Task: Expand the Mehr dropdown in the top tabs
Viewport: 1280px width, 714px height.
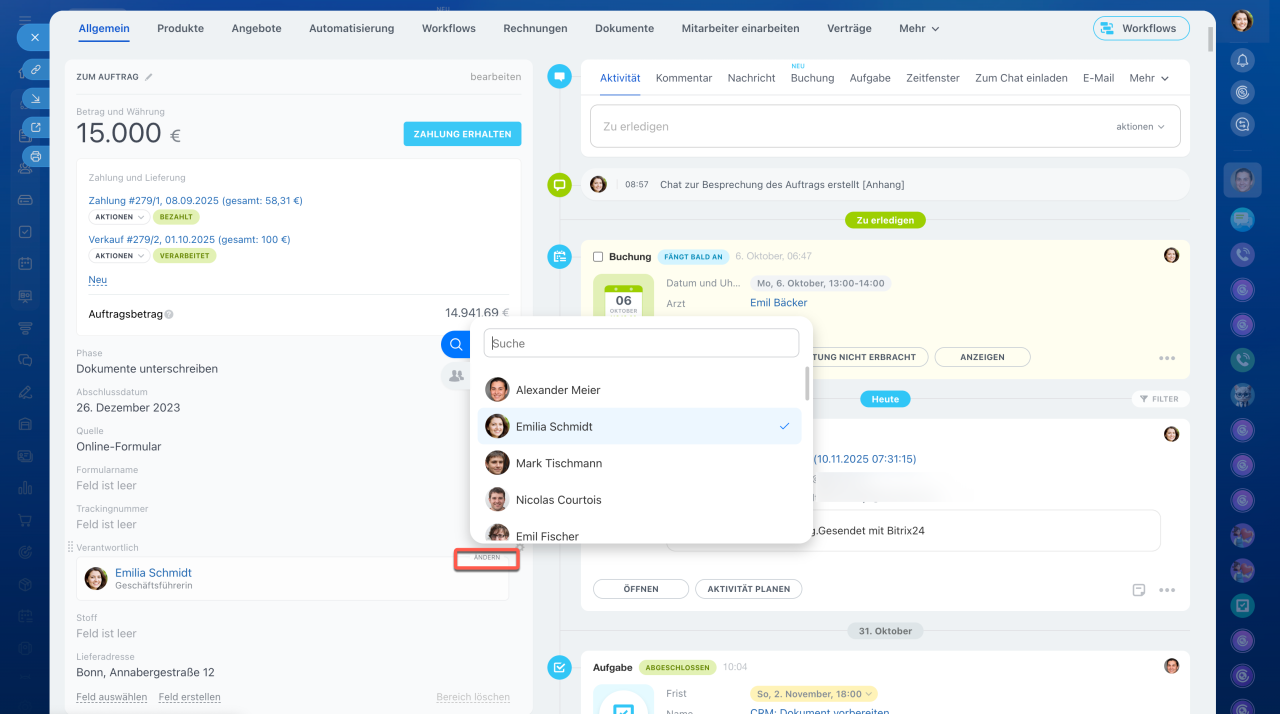Action: (x=918, y=29)
